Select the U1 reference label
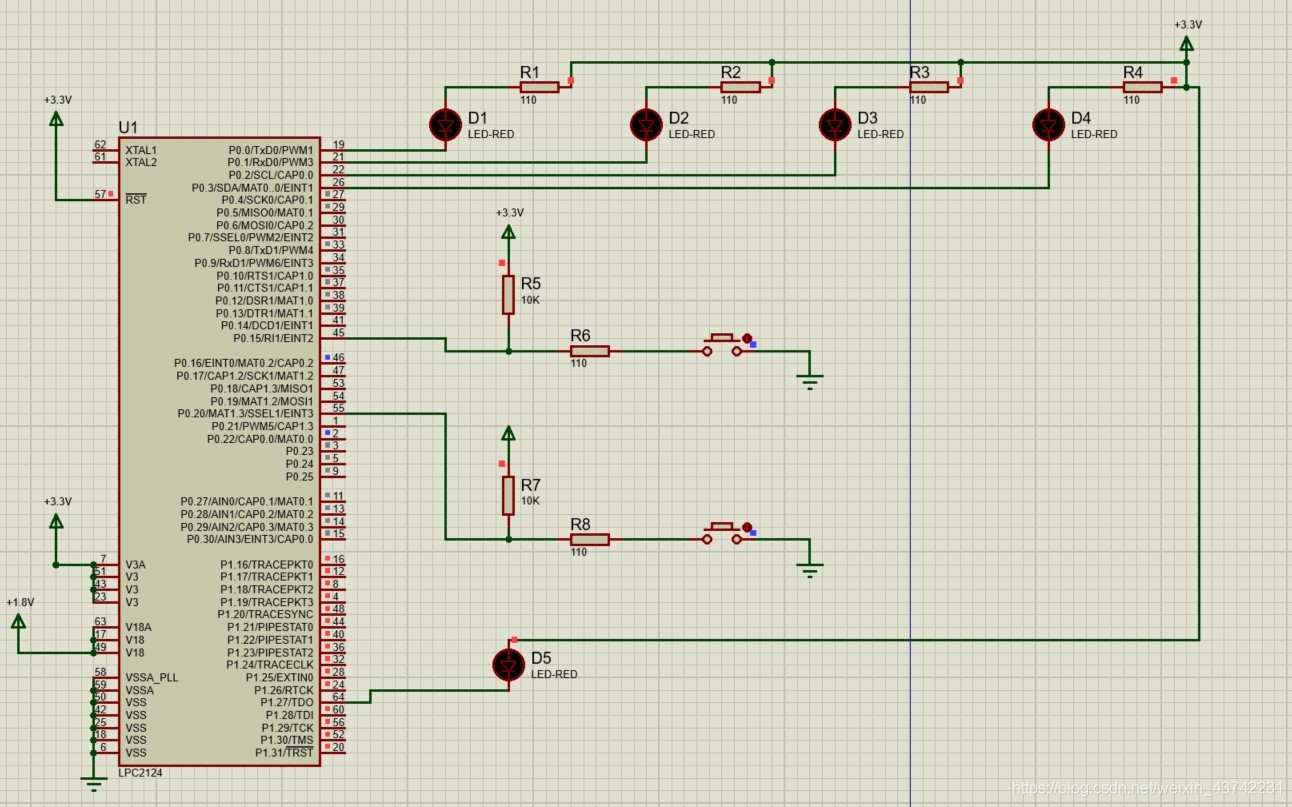The image size is (1292, 807). 129,127
